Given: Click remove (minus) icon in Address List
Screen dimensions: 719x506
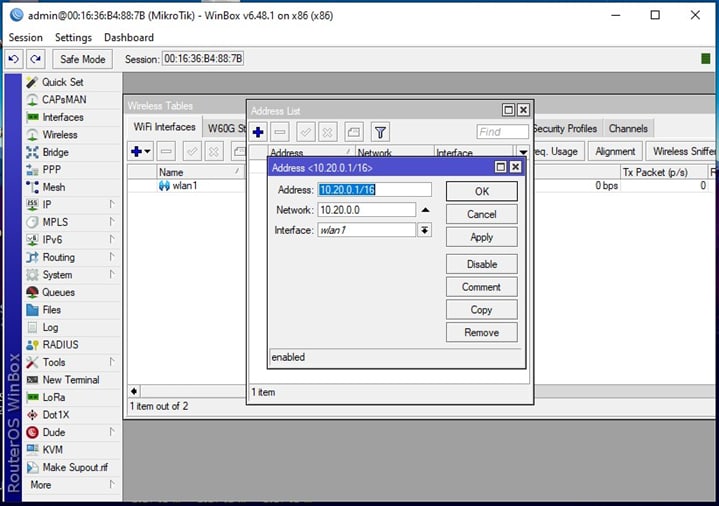Looking at the screenshot, I should pos(280,133).
